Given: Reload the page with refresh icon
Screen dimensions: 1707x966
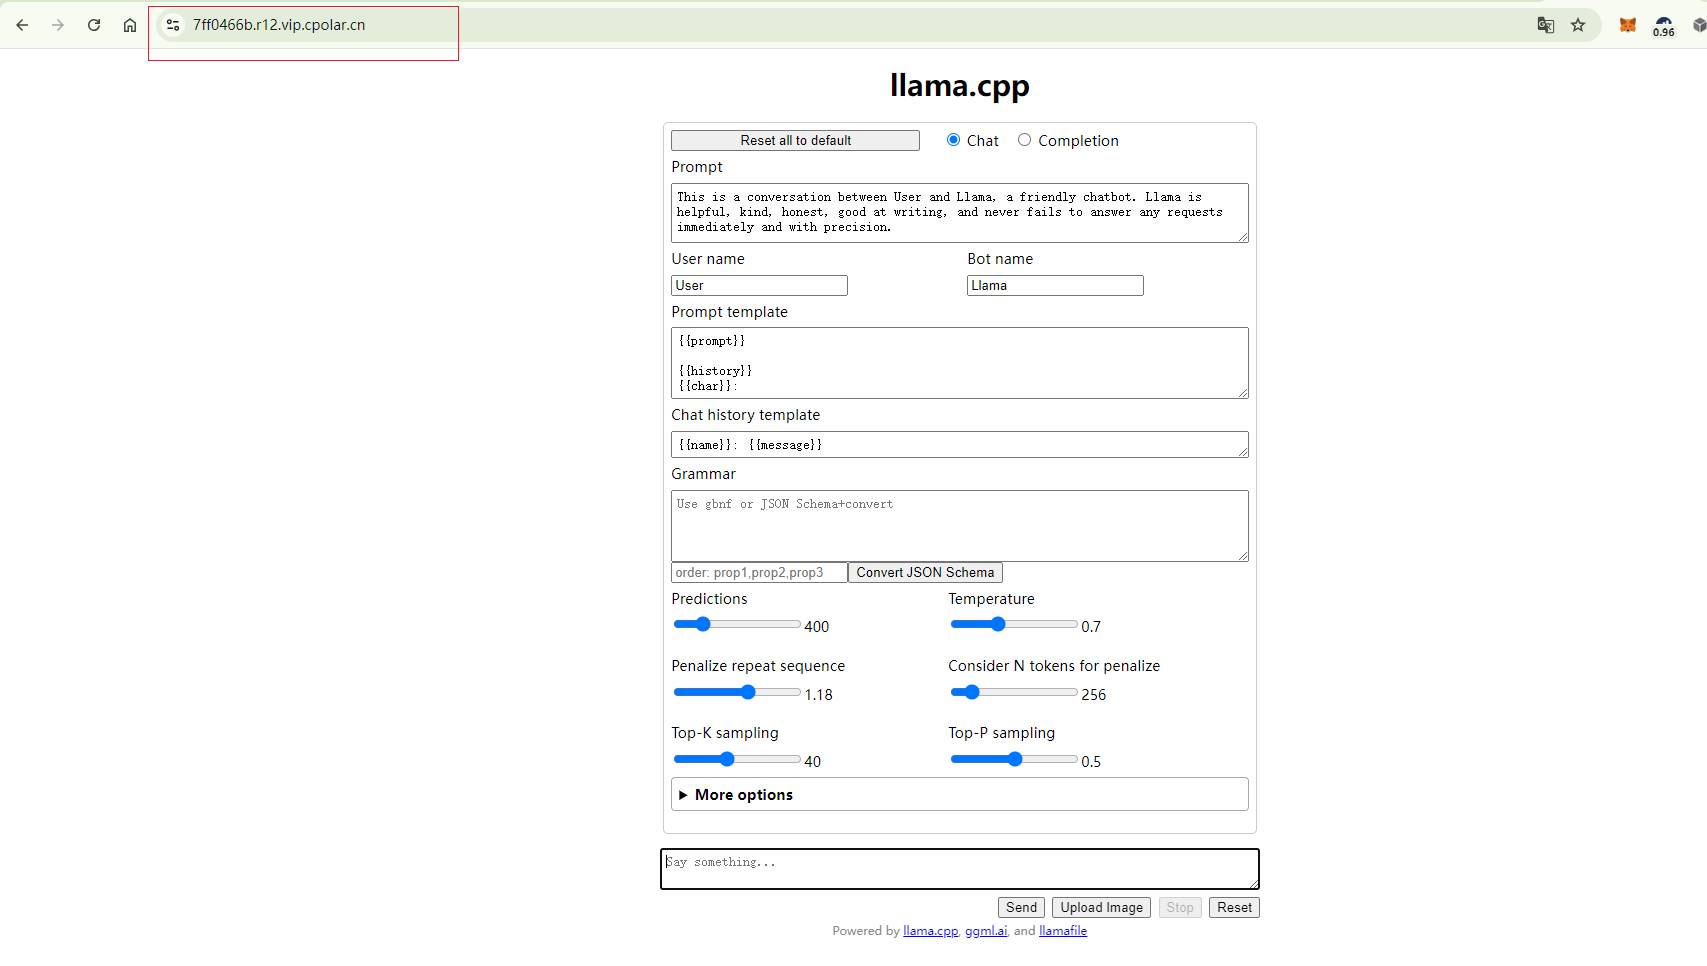Looking at the screenshot, I should coord(94,25).
